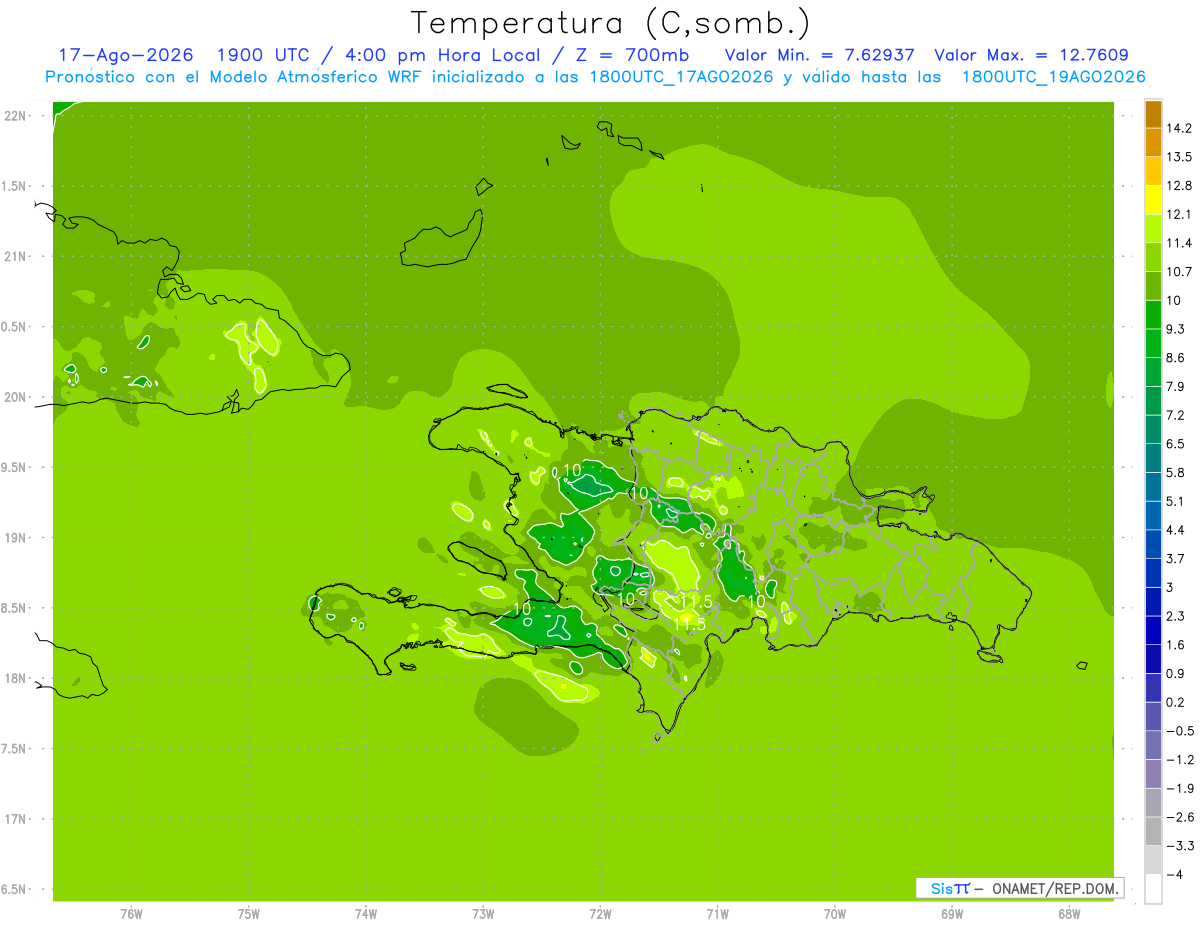Click the '7.5N' latitude label
This screenshot has width=1200, height=927.
(15, 749)
